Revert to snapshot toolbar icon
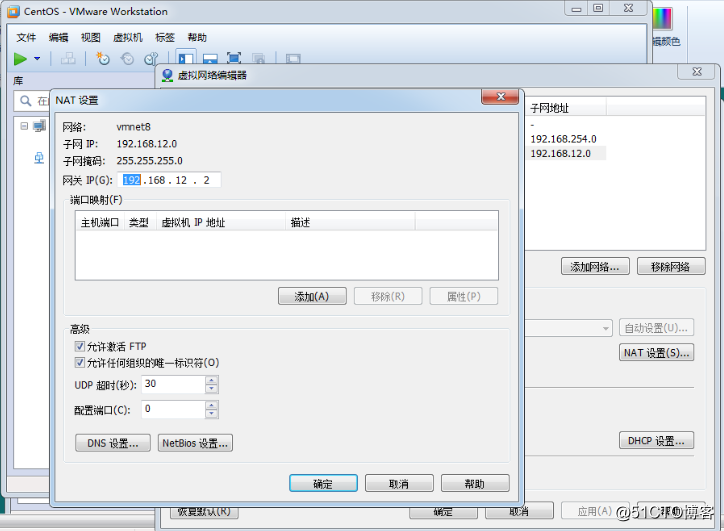The width and height of the screenshot is (724, 531). [x=127, y=59]
